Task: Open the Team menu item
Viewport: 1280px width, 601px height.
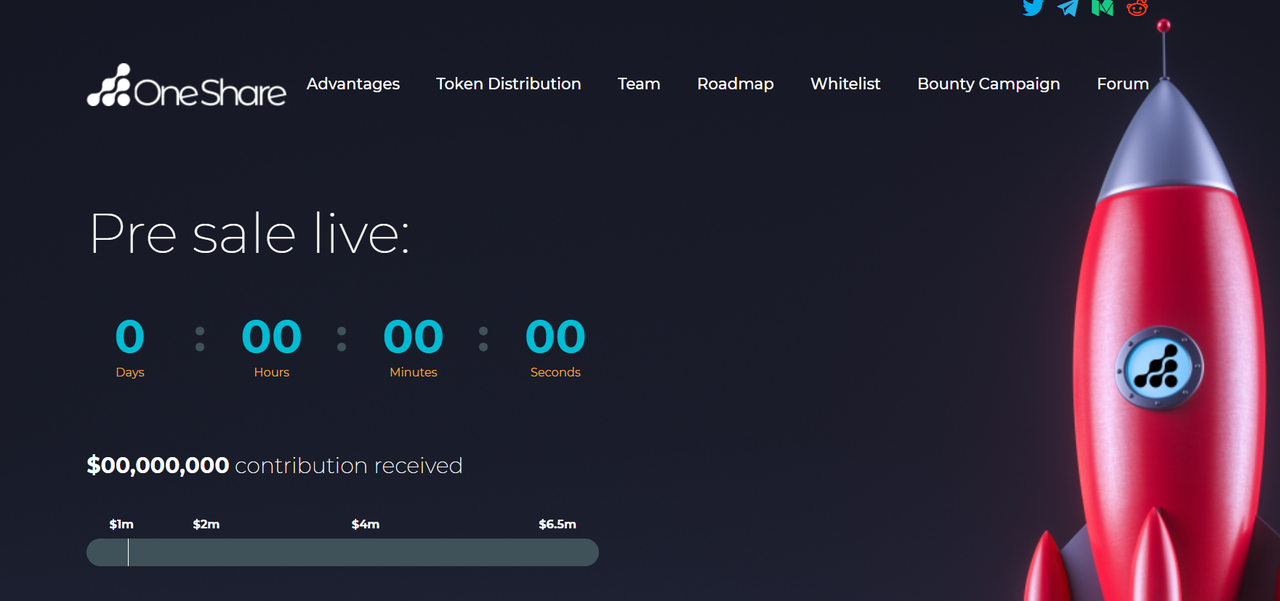Action: pyautogui.click(x=639, y=84)
